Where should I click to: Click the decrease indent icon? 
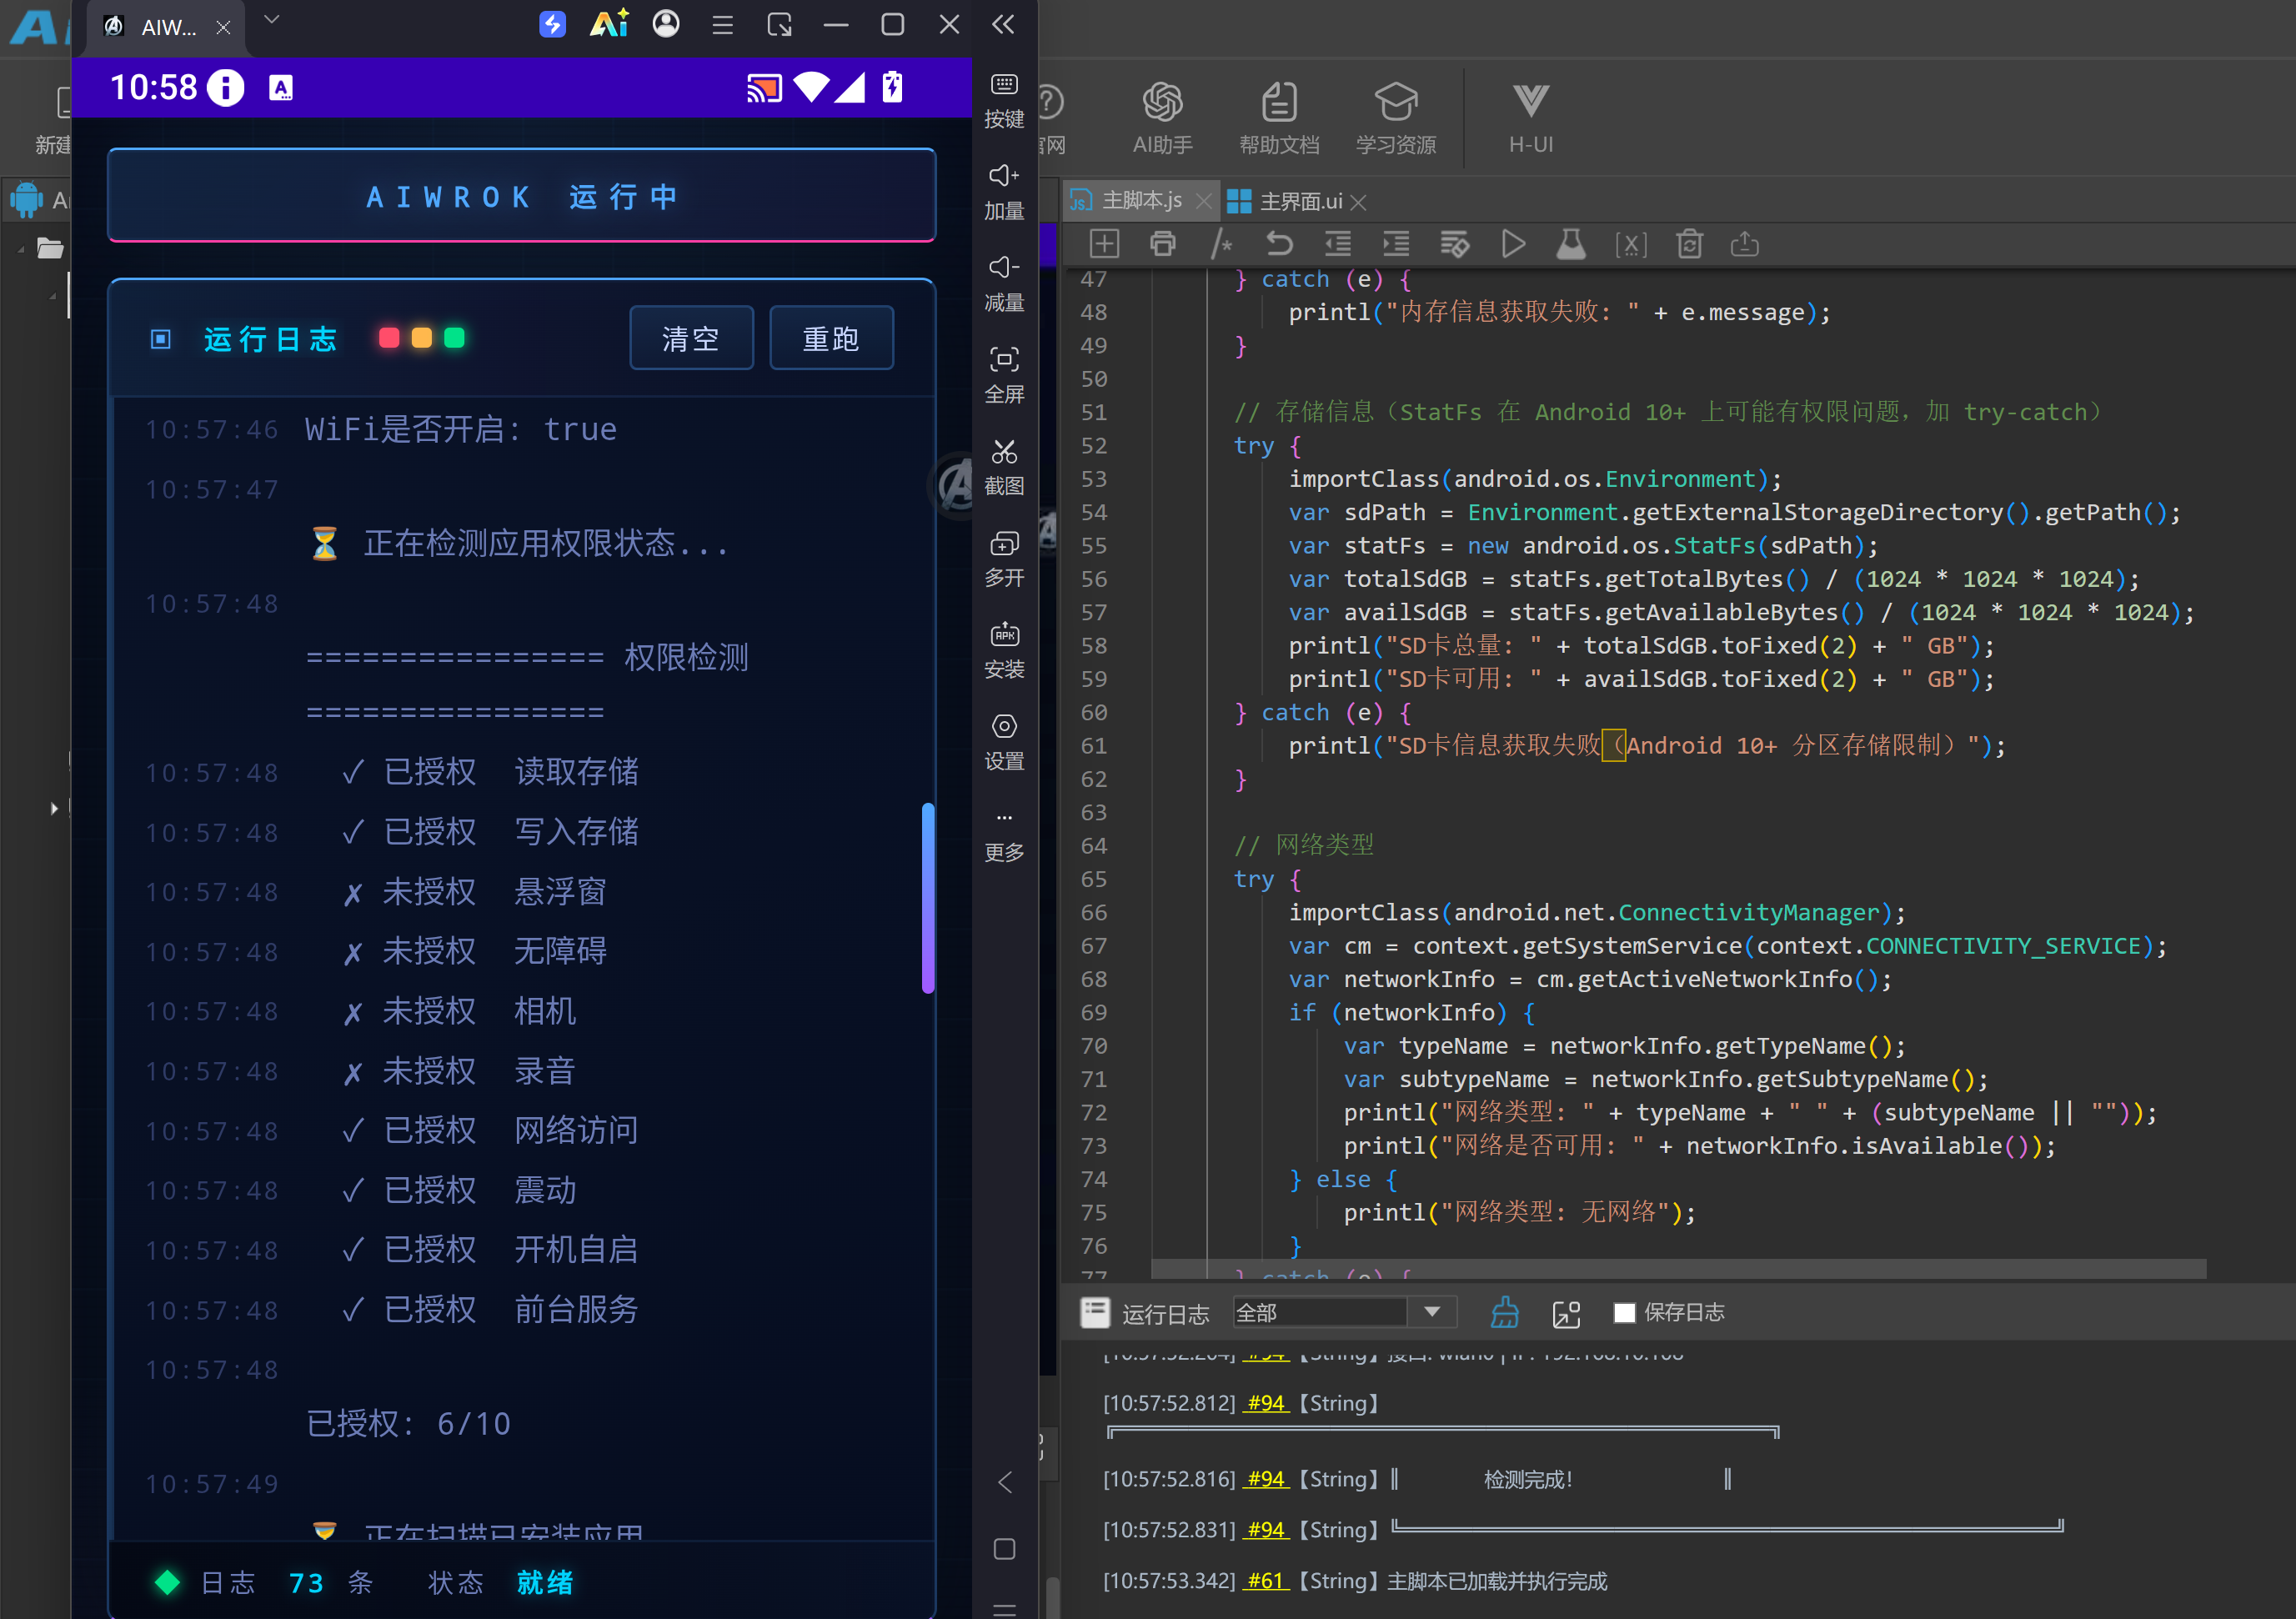[x=1337, y=244]
